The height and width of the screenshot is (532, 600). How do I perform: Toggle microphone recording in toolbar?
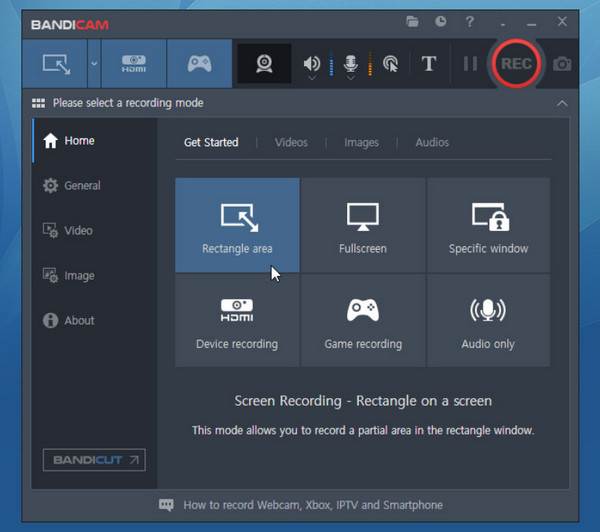[351, 64]
